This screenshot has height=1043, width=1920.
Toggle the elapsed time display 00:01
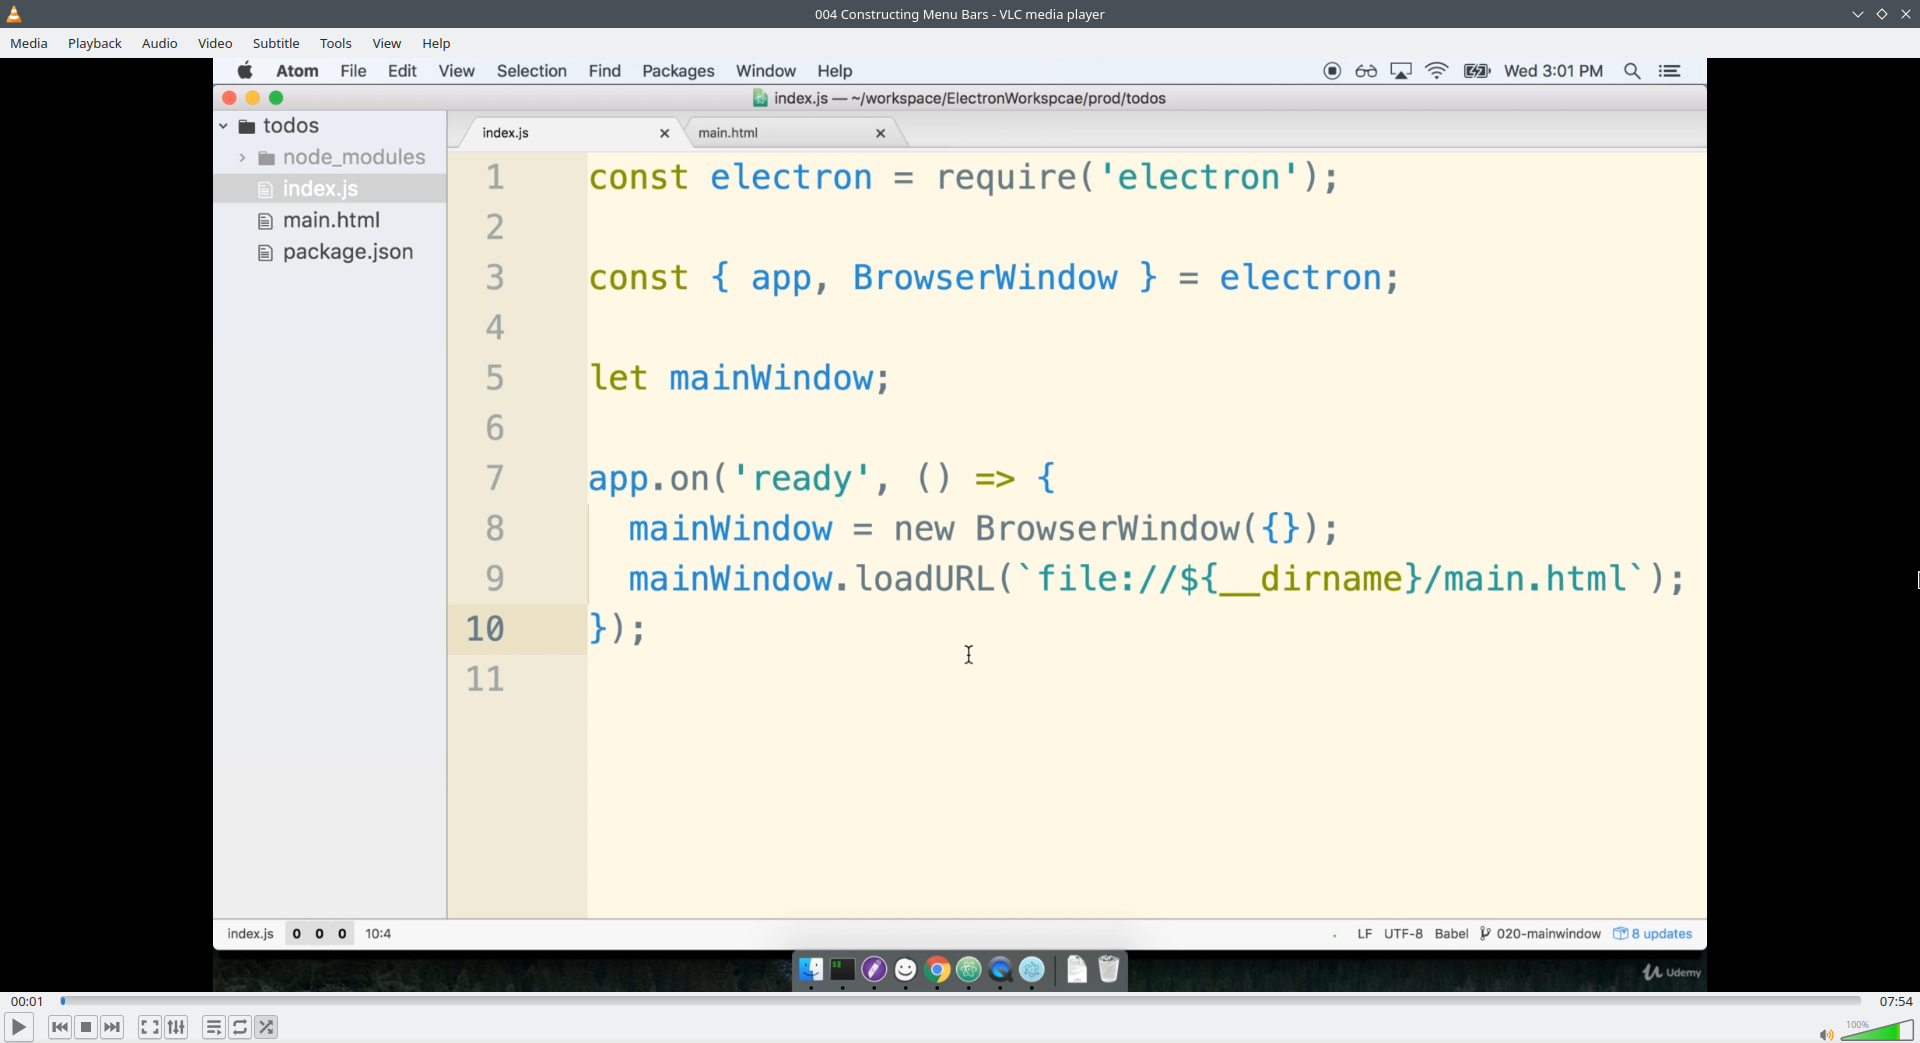[27, 1001]
